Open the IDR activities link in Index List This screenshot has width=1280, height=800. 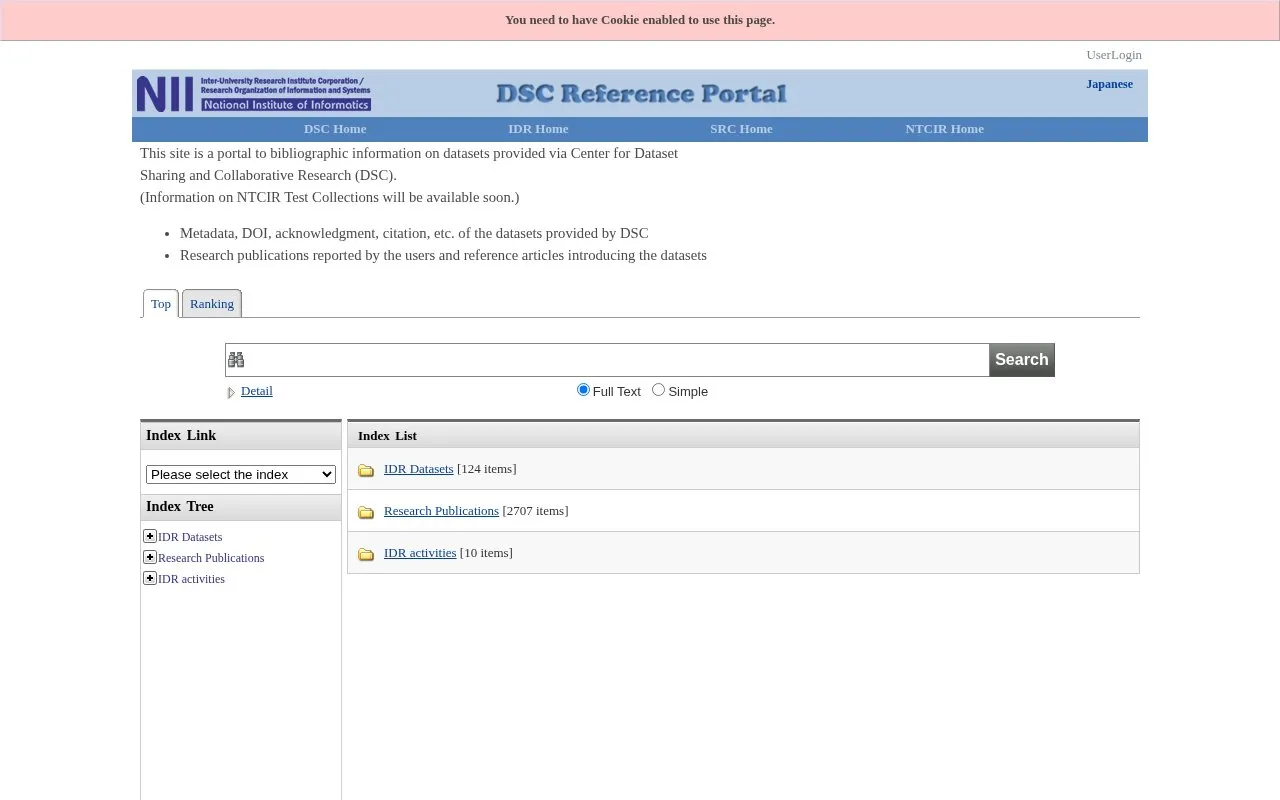click(x=420, y=553)
